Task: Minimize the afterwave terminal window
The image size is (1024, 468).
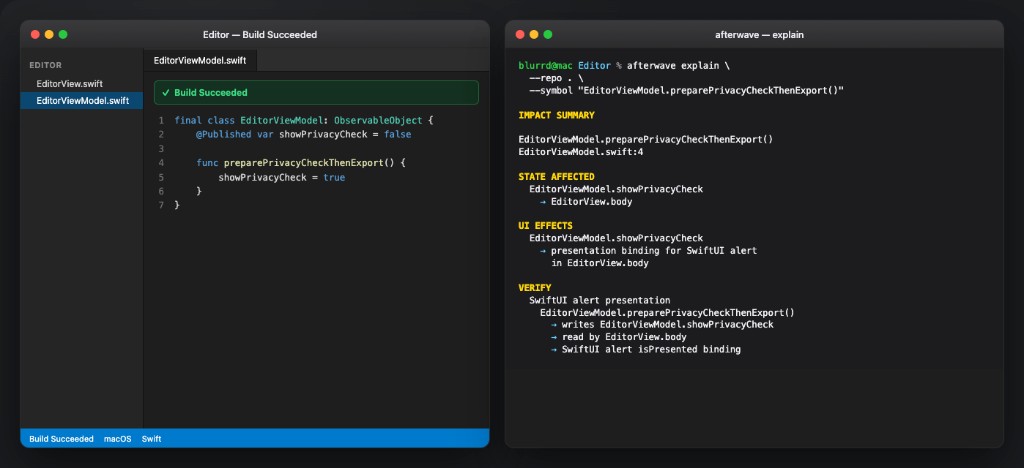Action: 534,35
